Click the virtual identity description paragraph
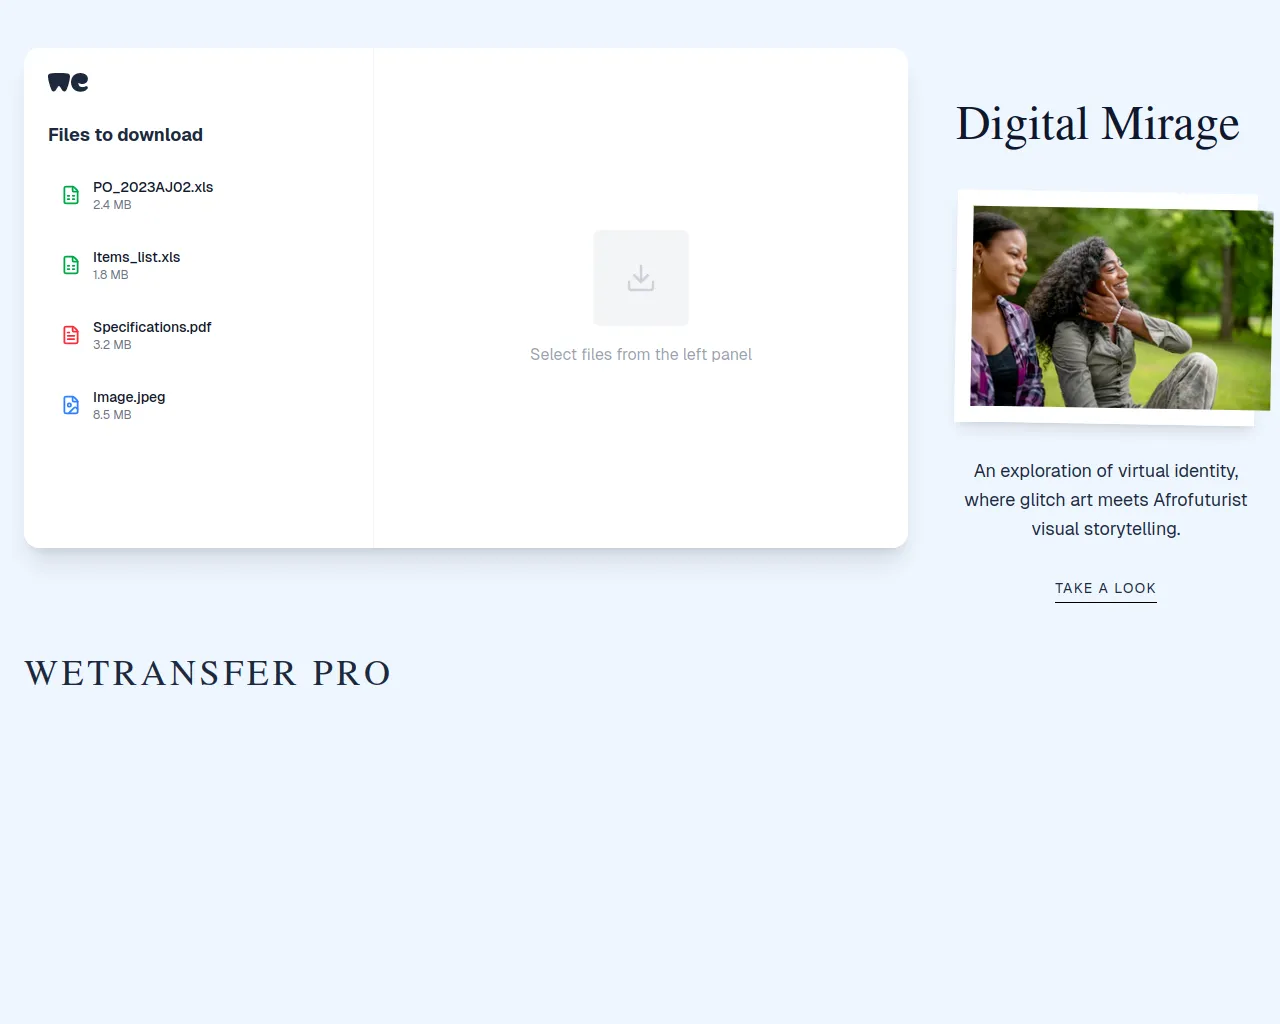This screenshot has height=1024, width=1280. click(x=1106, y=500)
